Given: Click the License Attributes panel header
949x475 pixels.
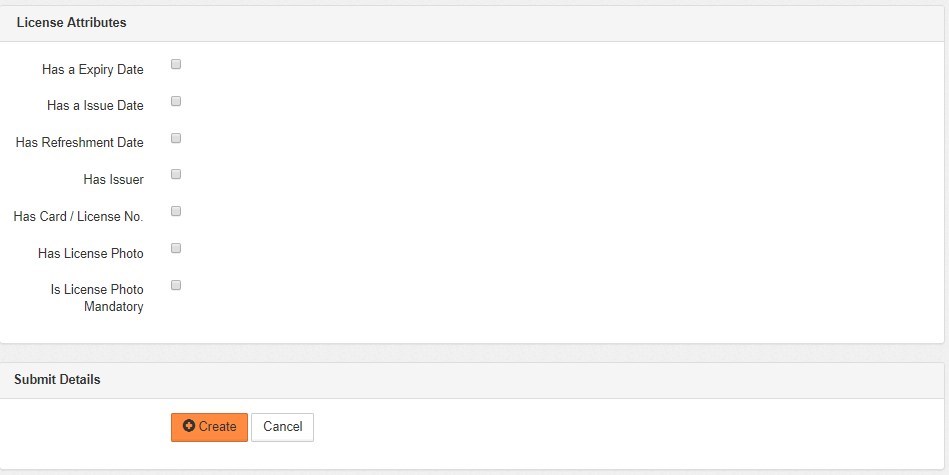Looking at the screenshot, I should click(x=71, y=22).
